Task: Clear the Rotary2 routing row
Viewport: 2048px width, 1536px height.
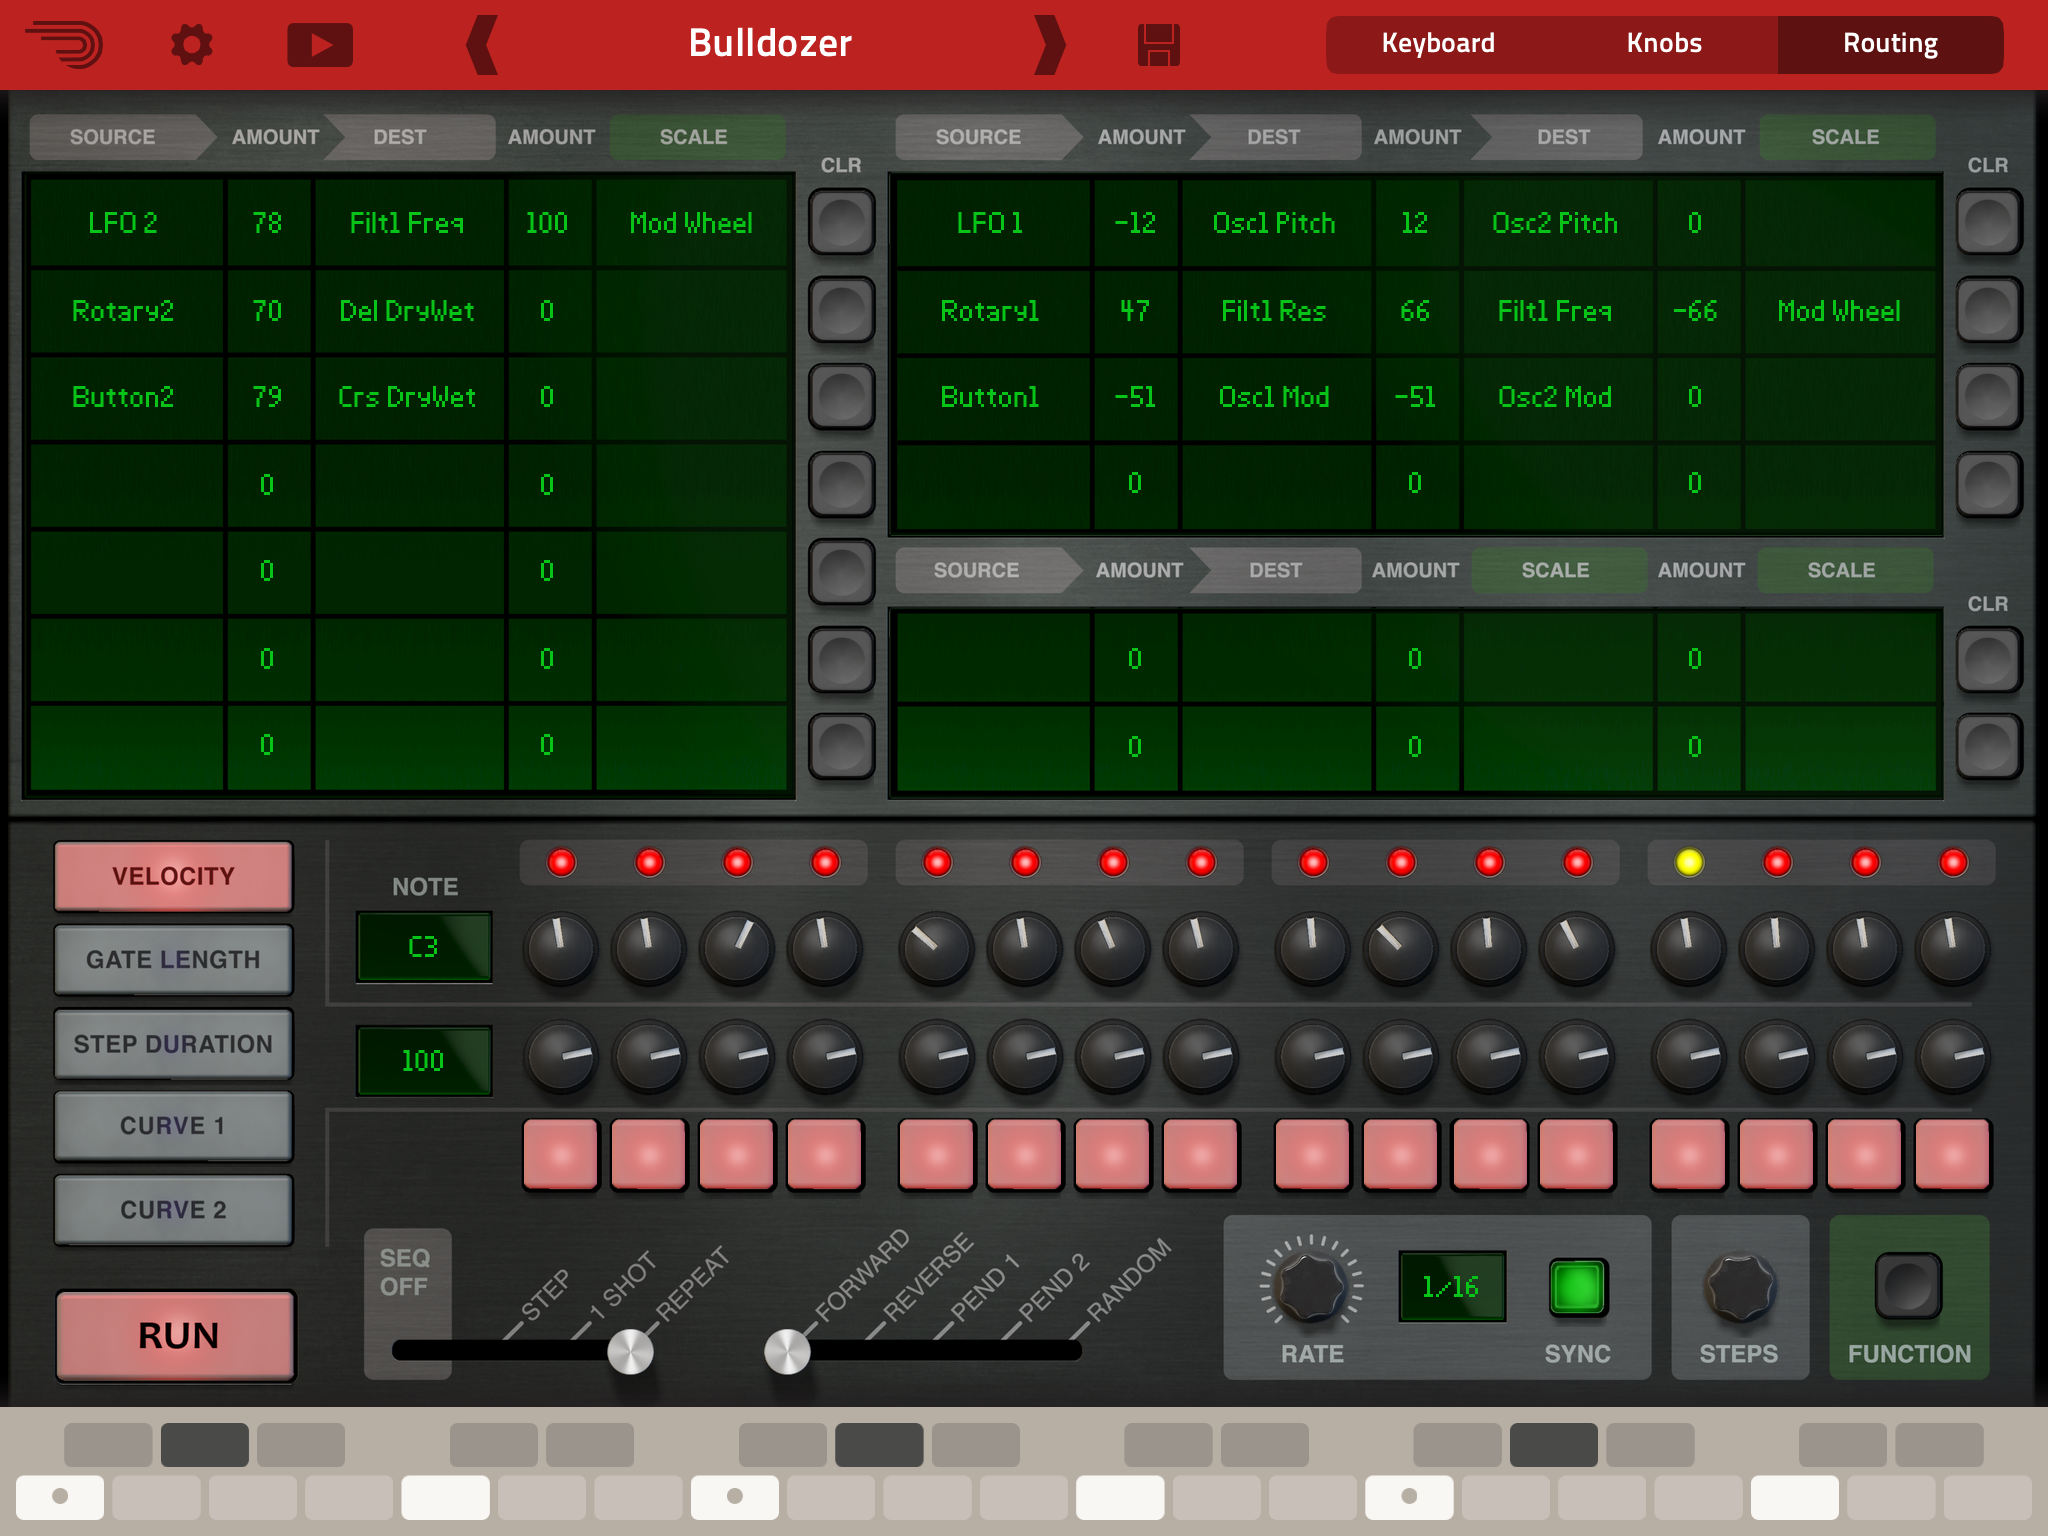Action: click(x=842, y=310)
